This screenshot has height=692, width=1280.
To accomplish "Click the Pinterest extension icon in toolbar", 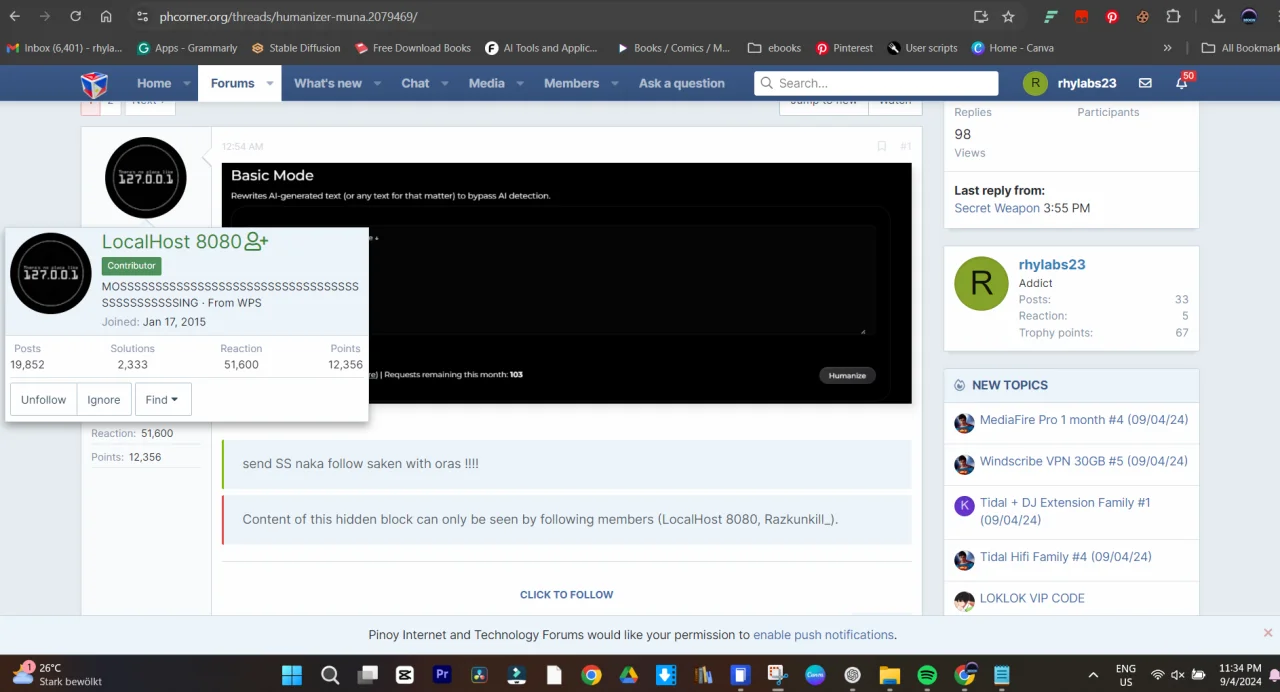I will [x=1112, y=16].
